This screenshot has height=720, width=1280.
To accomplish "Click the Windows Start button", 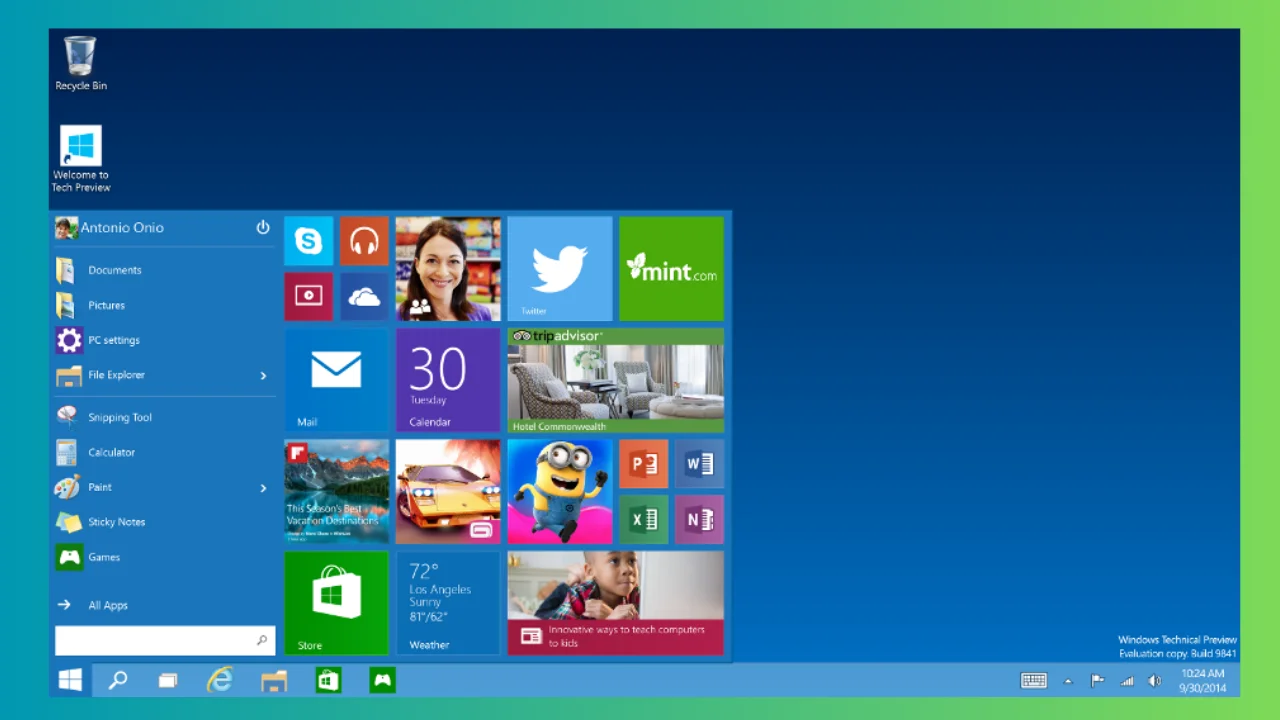I will pyautogui.click(x=70, y=680).
